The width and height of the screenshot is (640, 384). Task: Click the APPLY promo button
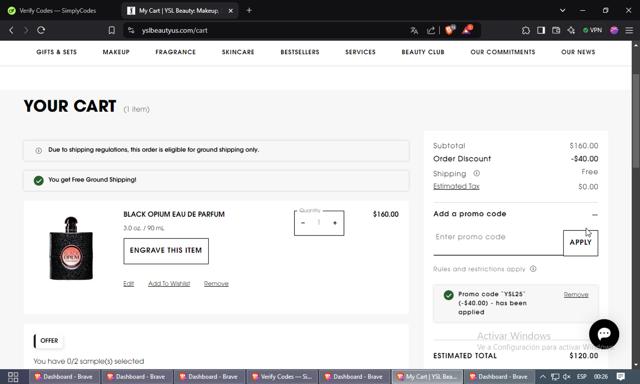coord(580,243)
